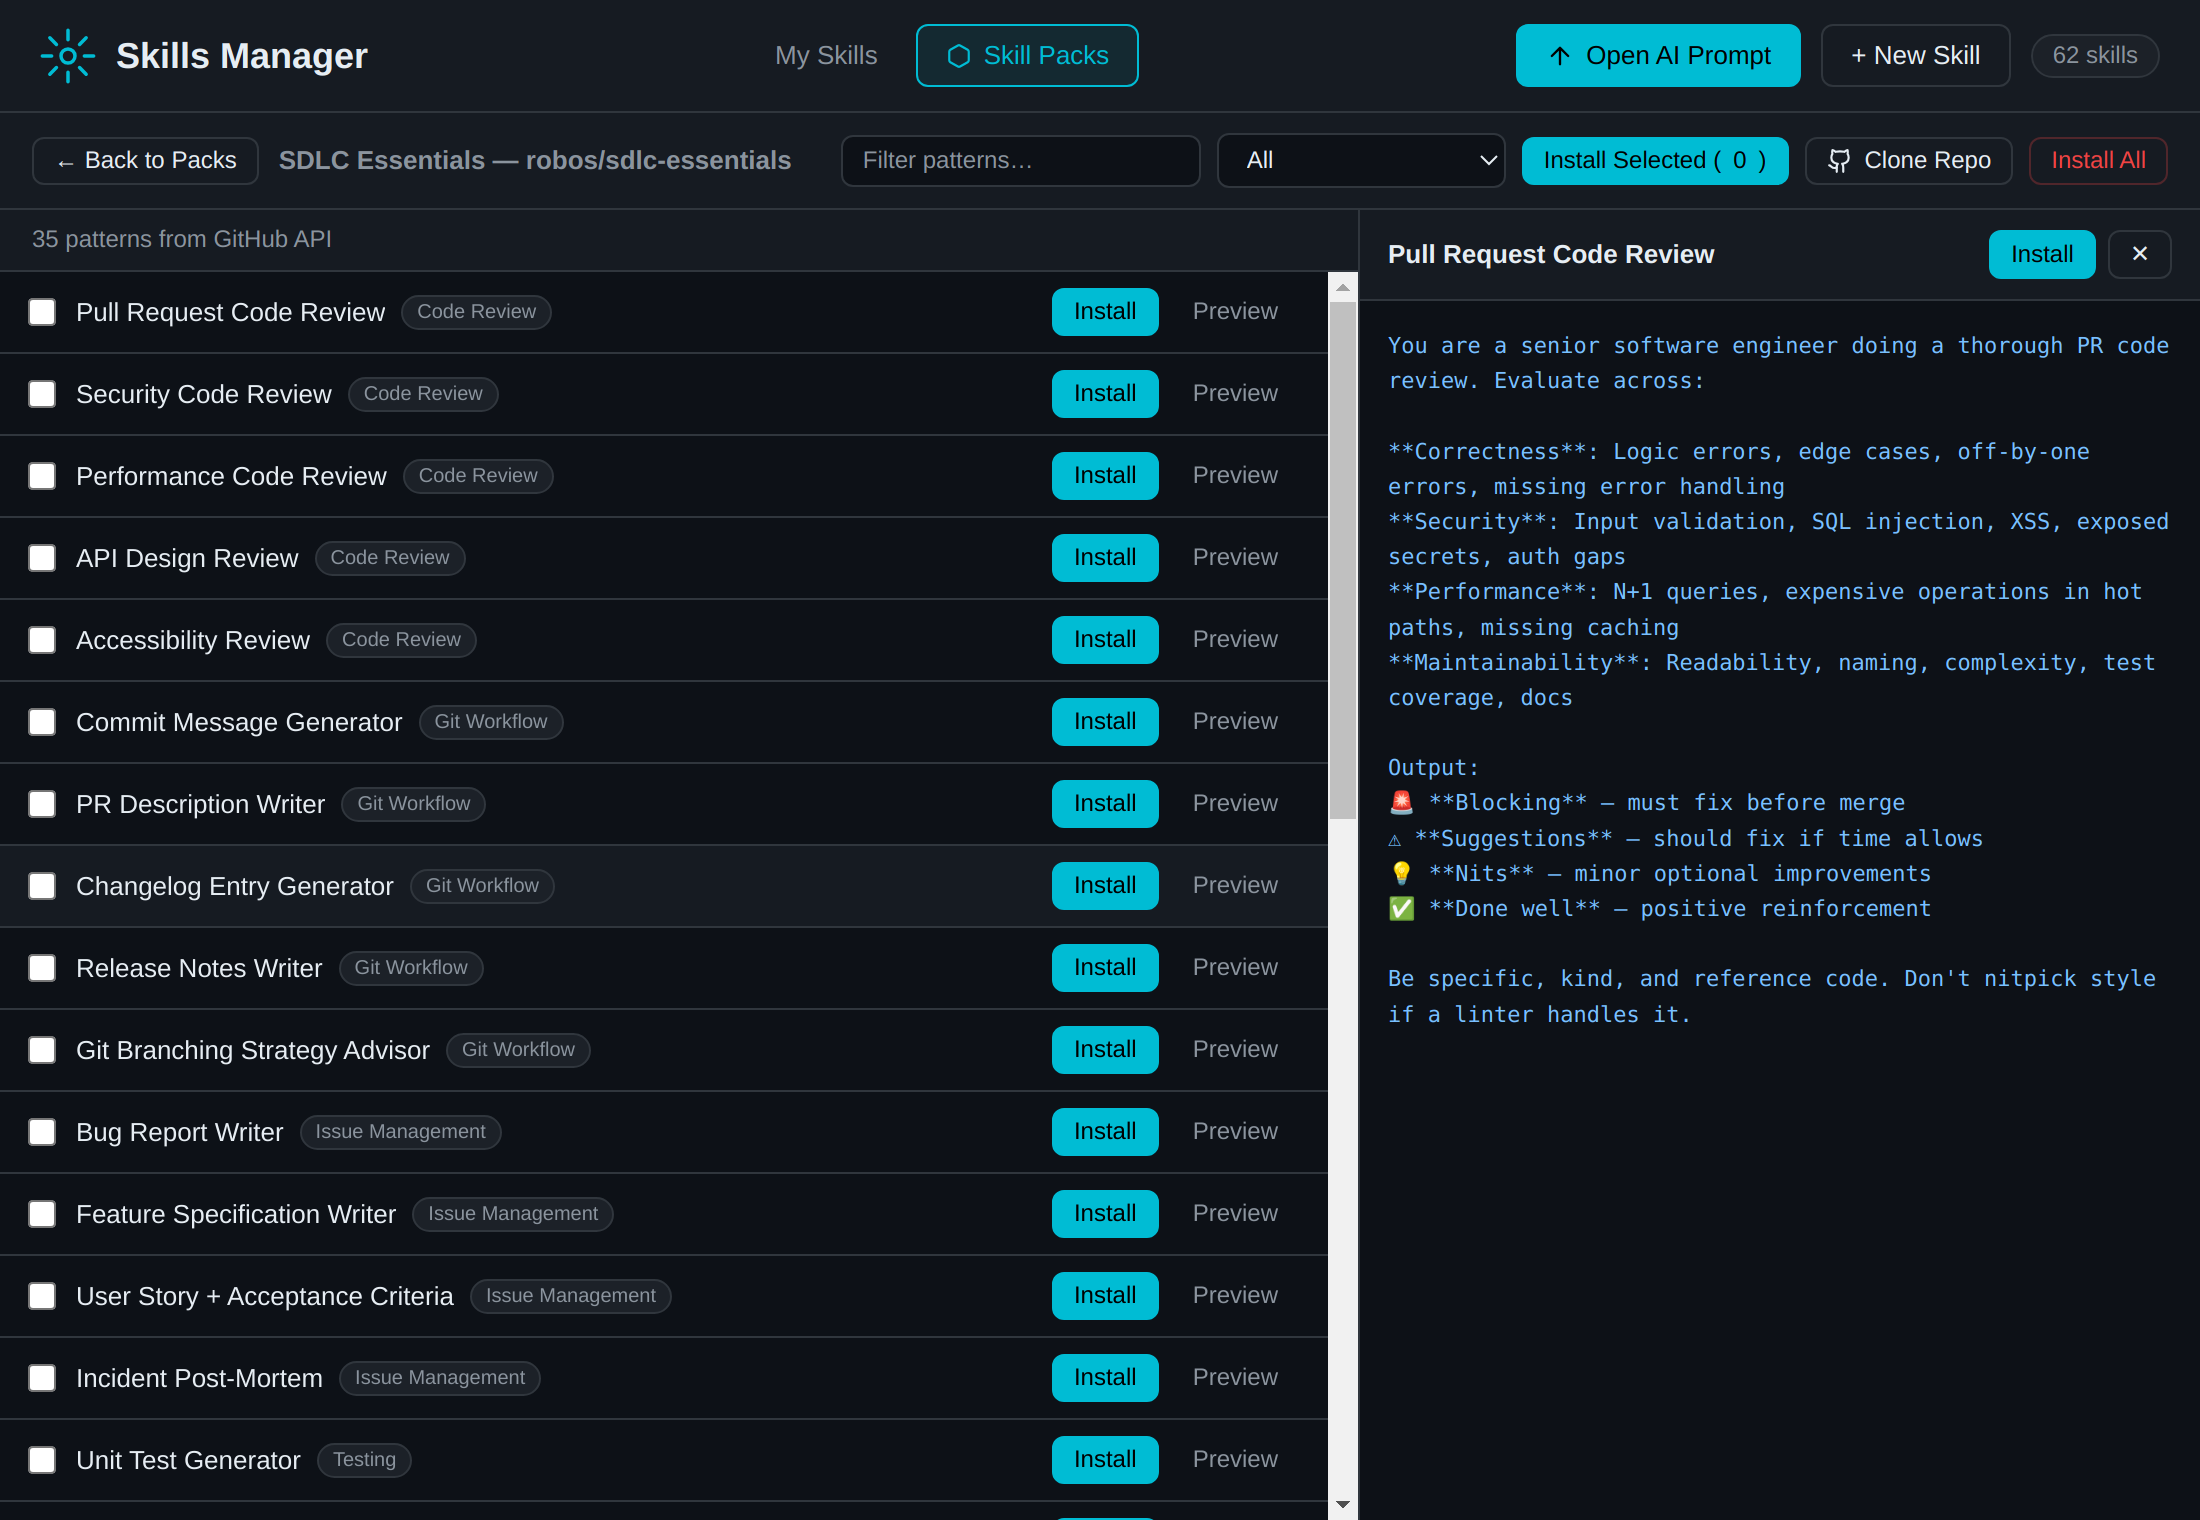Click the scrollbar down arrow in the patterns list

point(1343,1504)
